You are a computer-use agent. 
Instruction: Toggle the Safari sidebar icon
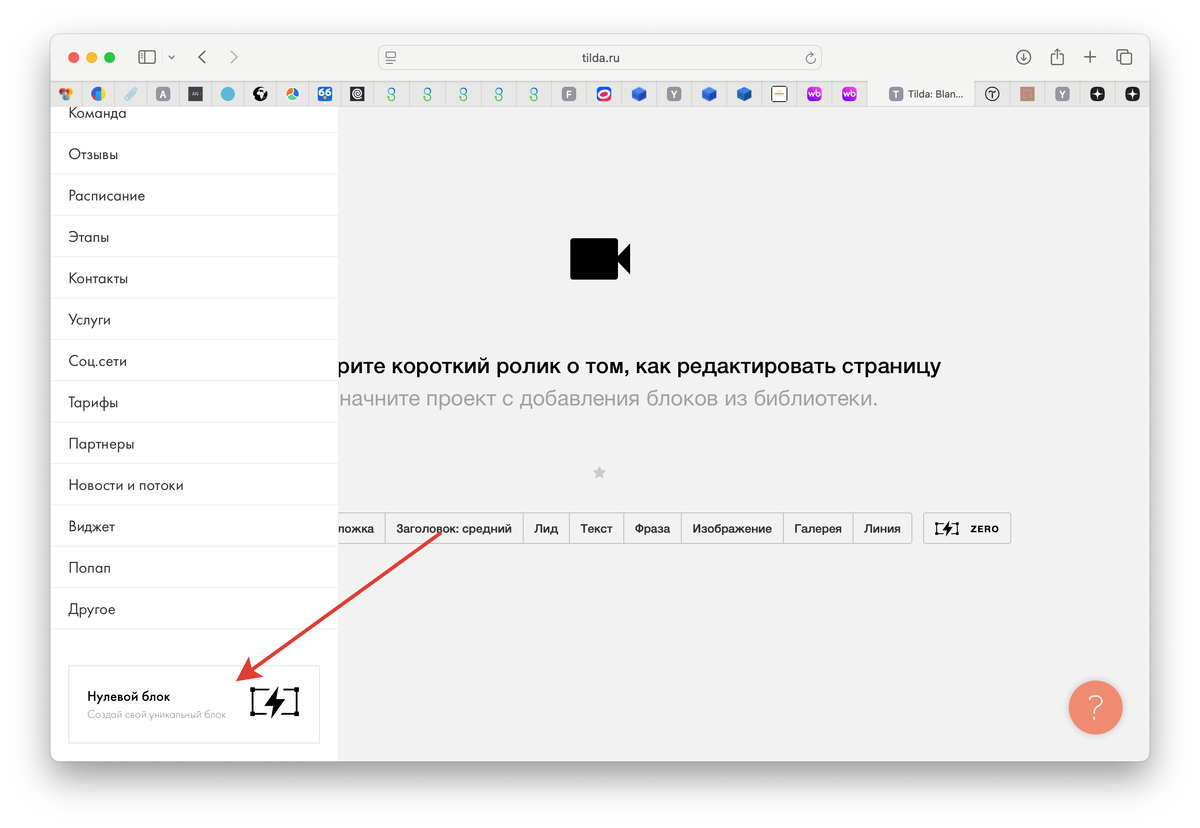pos(147,57)
